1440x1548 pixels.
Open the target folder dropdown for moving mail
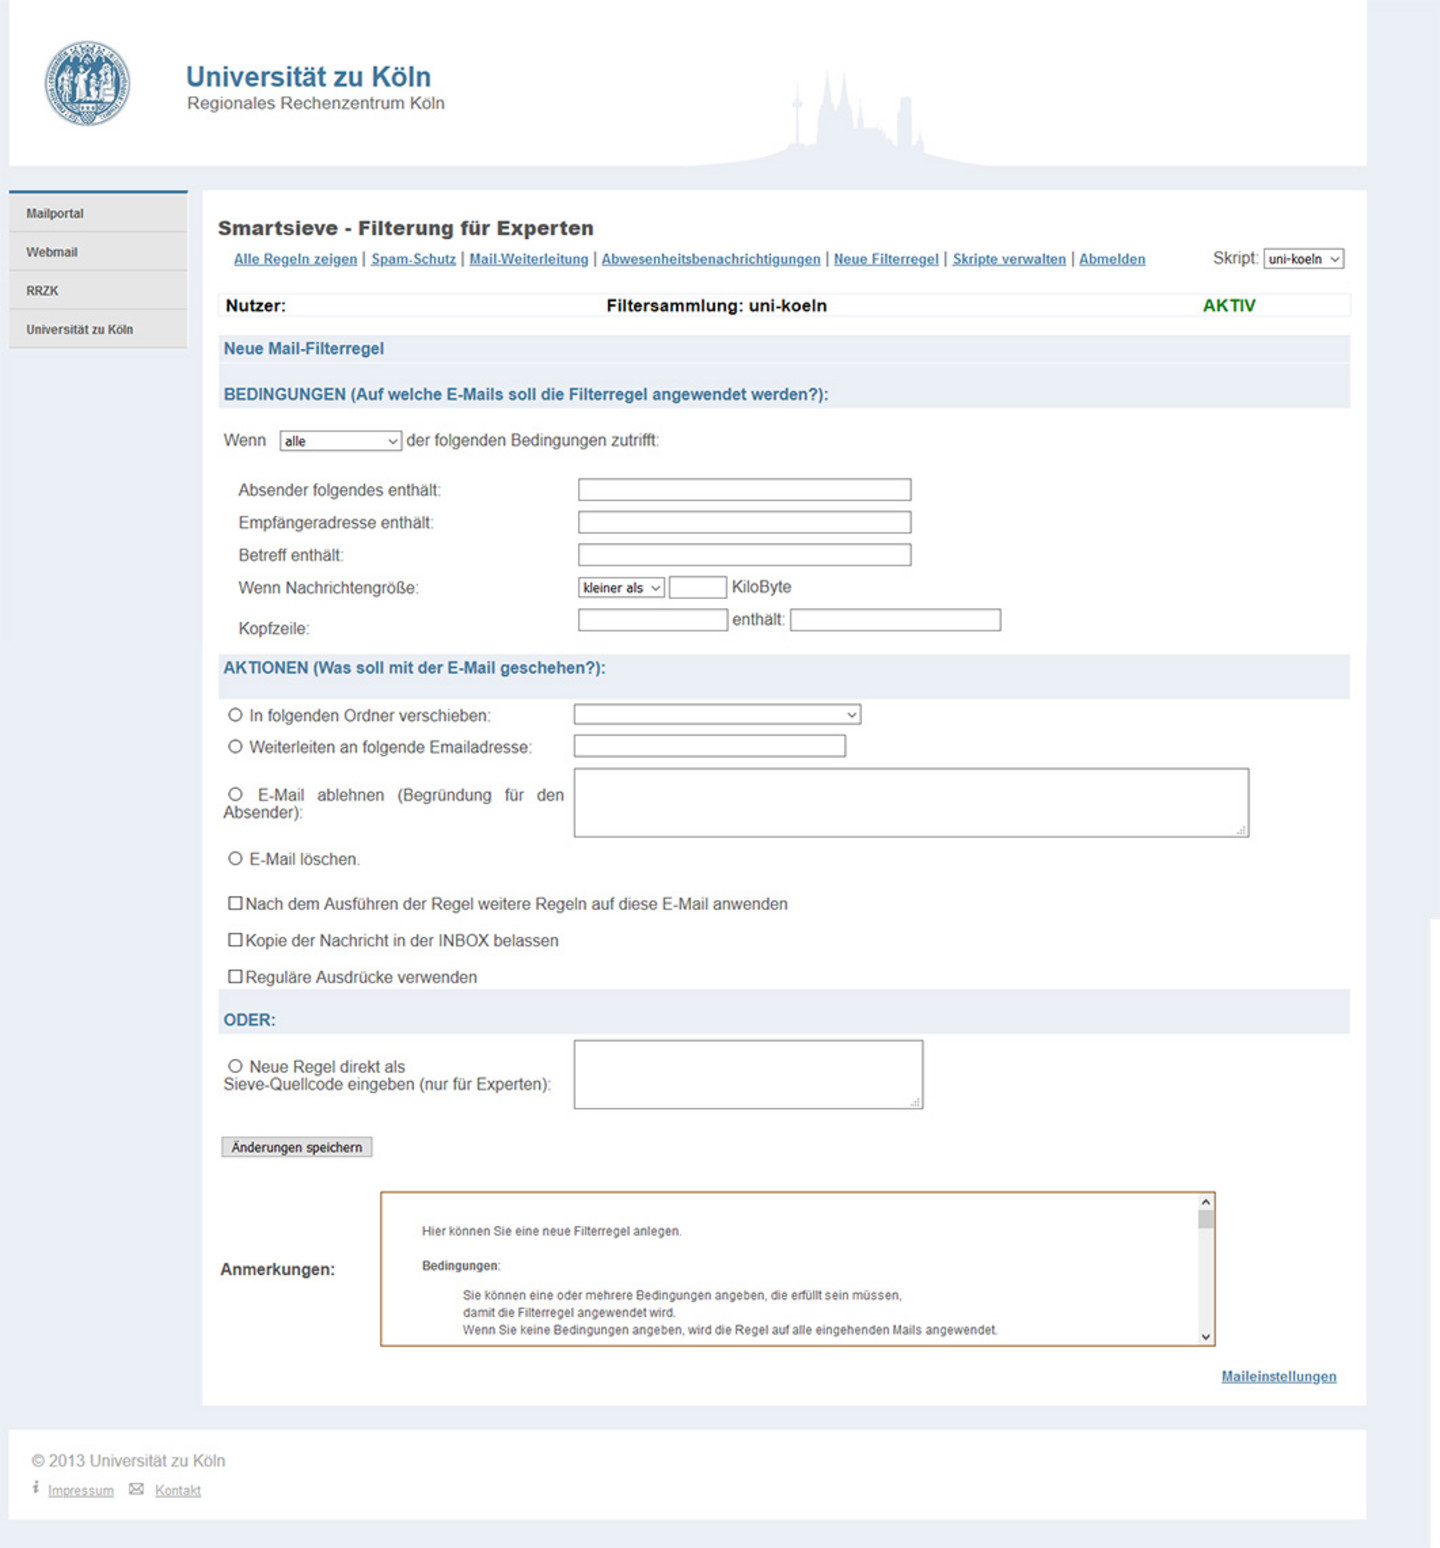click(717, 714)
